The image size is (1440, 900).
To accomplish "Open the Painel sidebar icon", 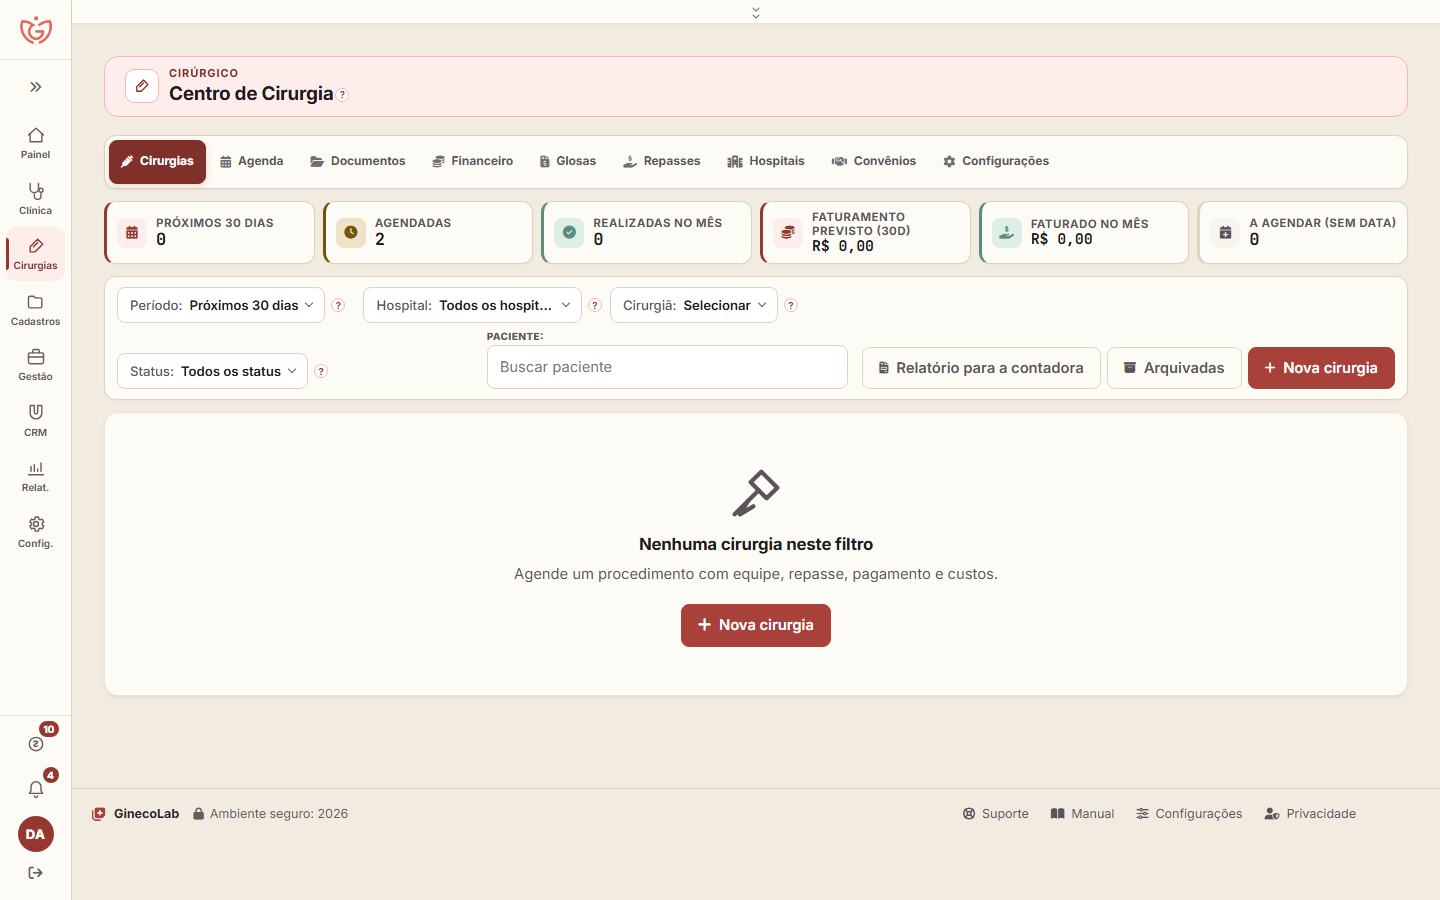I will pos(35,142).
